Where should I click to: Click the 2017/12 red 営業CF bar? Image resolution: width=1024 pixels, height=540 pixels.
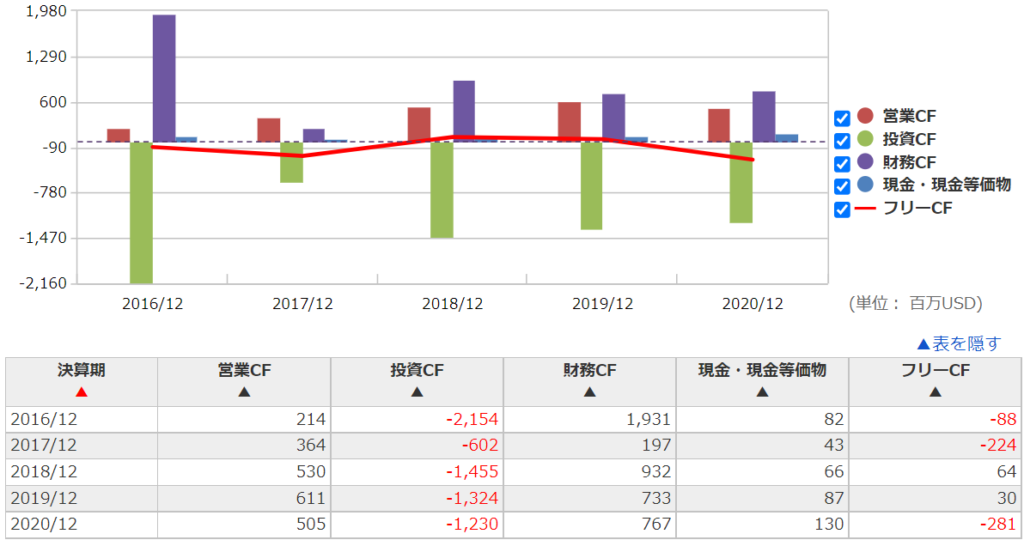(x=268, y=130)
